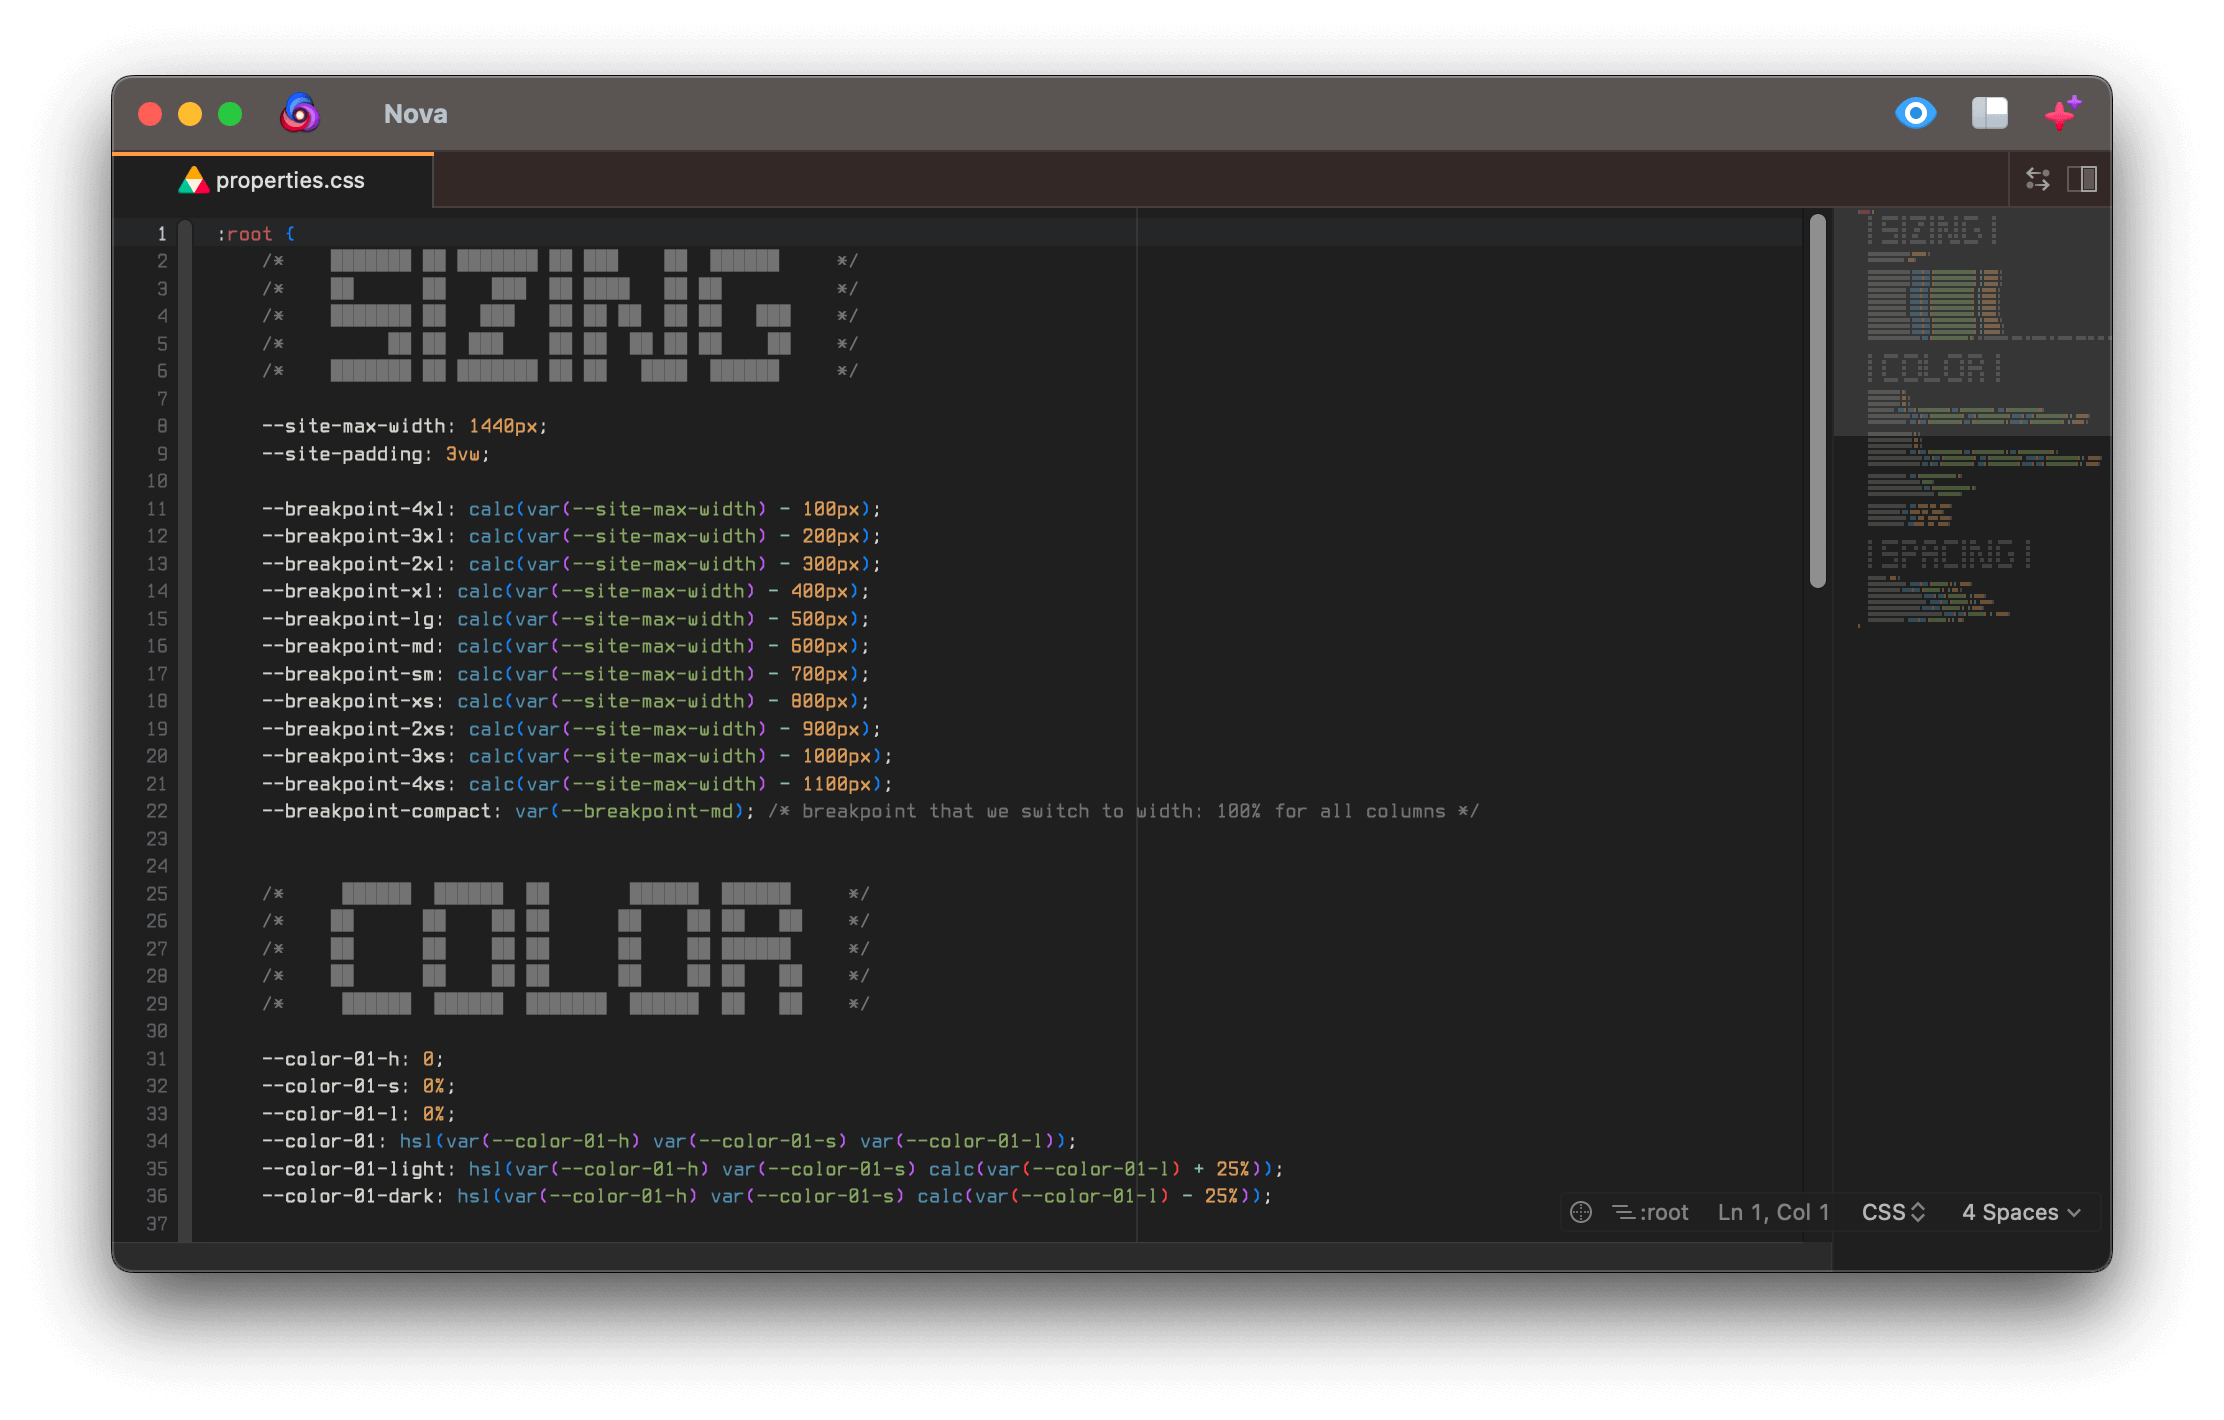Click the green zoom window button
The height and width of the screenshot is (1420, 2224).
pyautogui.click(x=230, y=114)
